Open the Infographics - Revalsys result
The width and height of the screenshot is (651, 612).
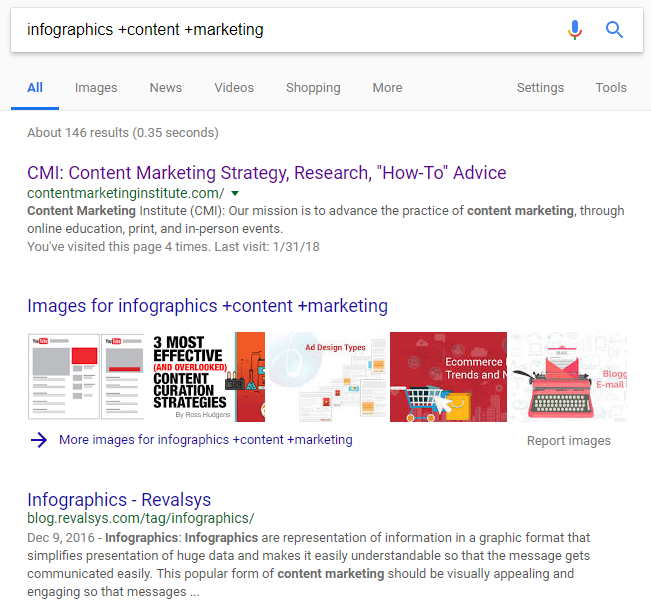tap(119, 499)
